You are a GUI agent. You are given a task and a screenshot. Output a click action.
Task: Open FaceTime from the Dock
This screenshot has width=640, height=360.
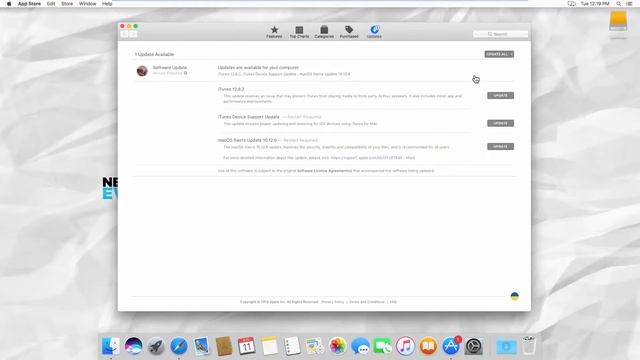pyautogui.click(x=383, y=346)
